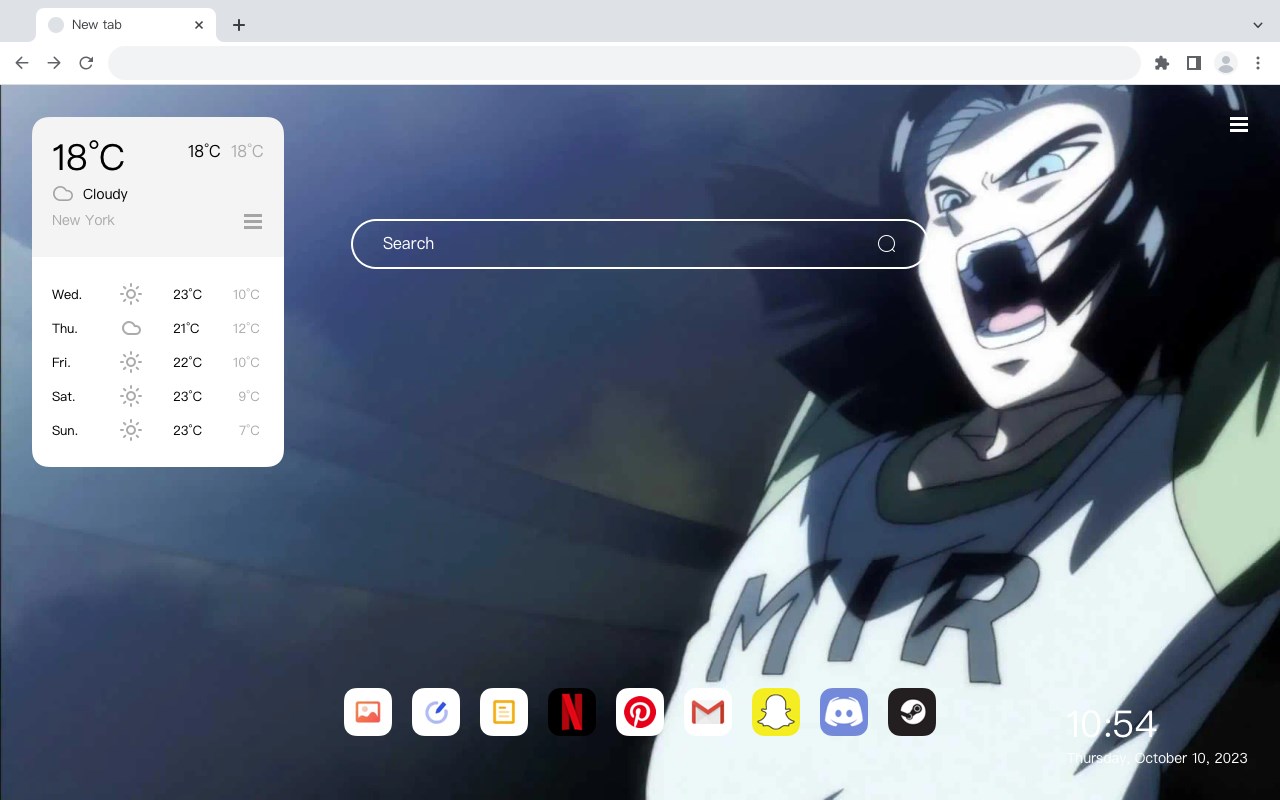Open the yellow notes icon
The width and height of the screenshot is (1280, 800).
pos(504,712)
